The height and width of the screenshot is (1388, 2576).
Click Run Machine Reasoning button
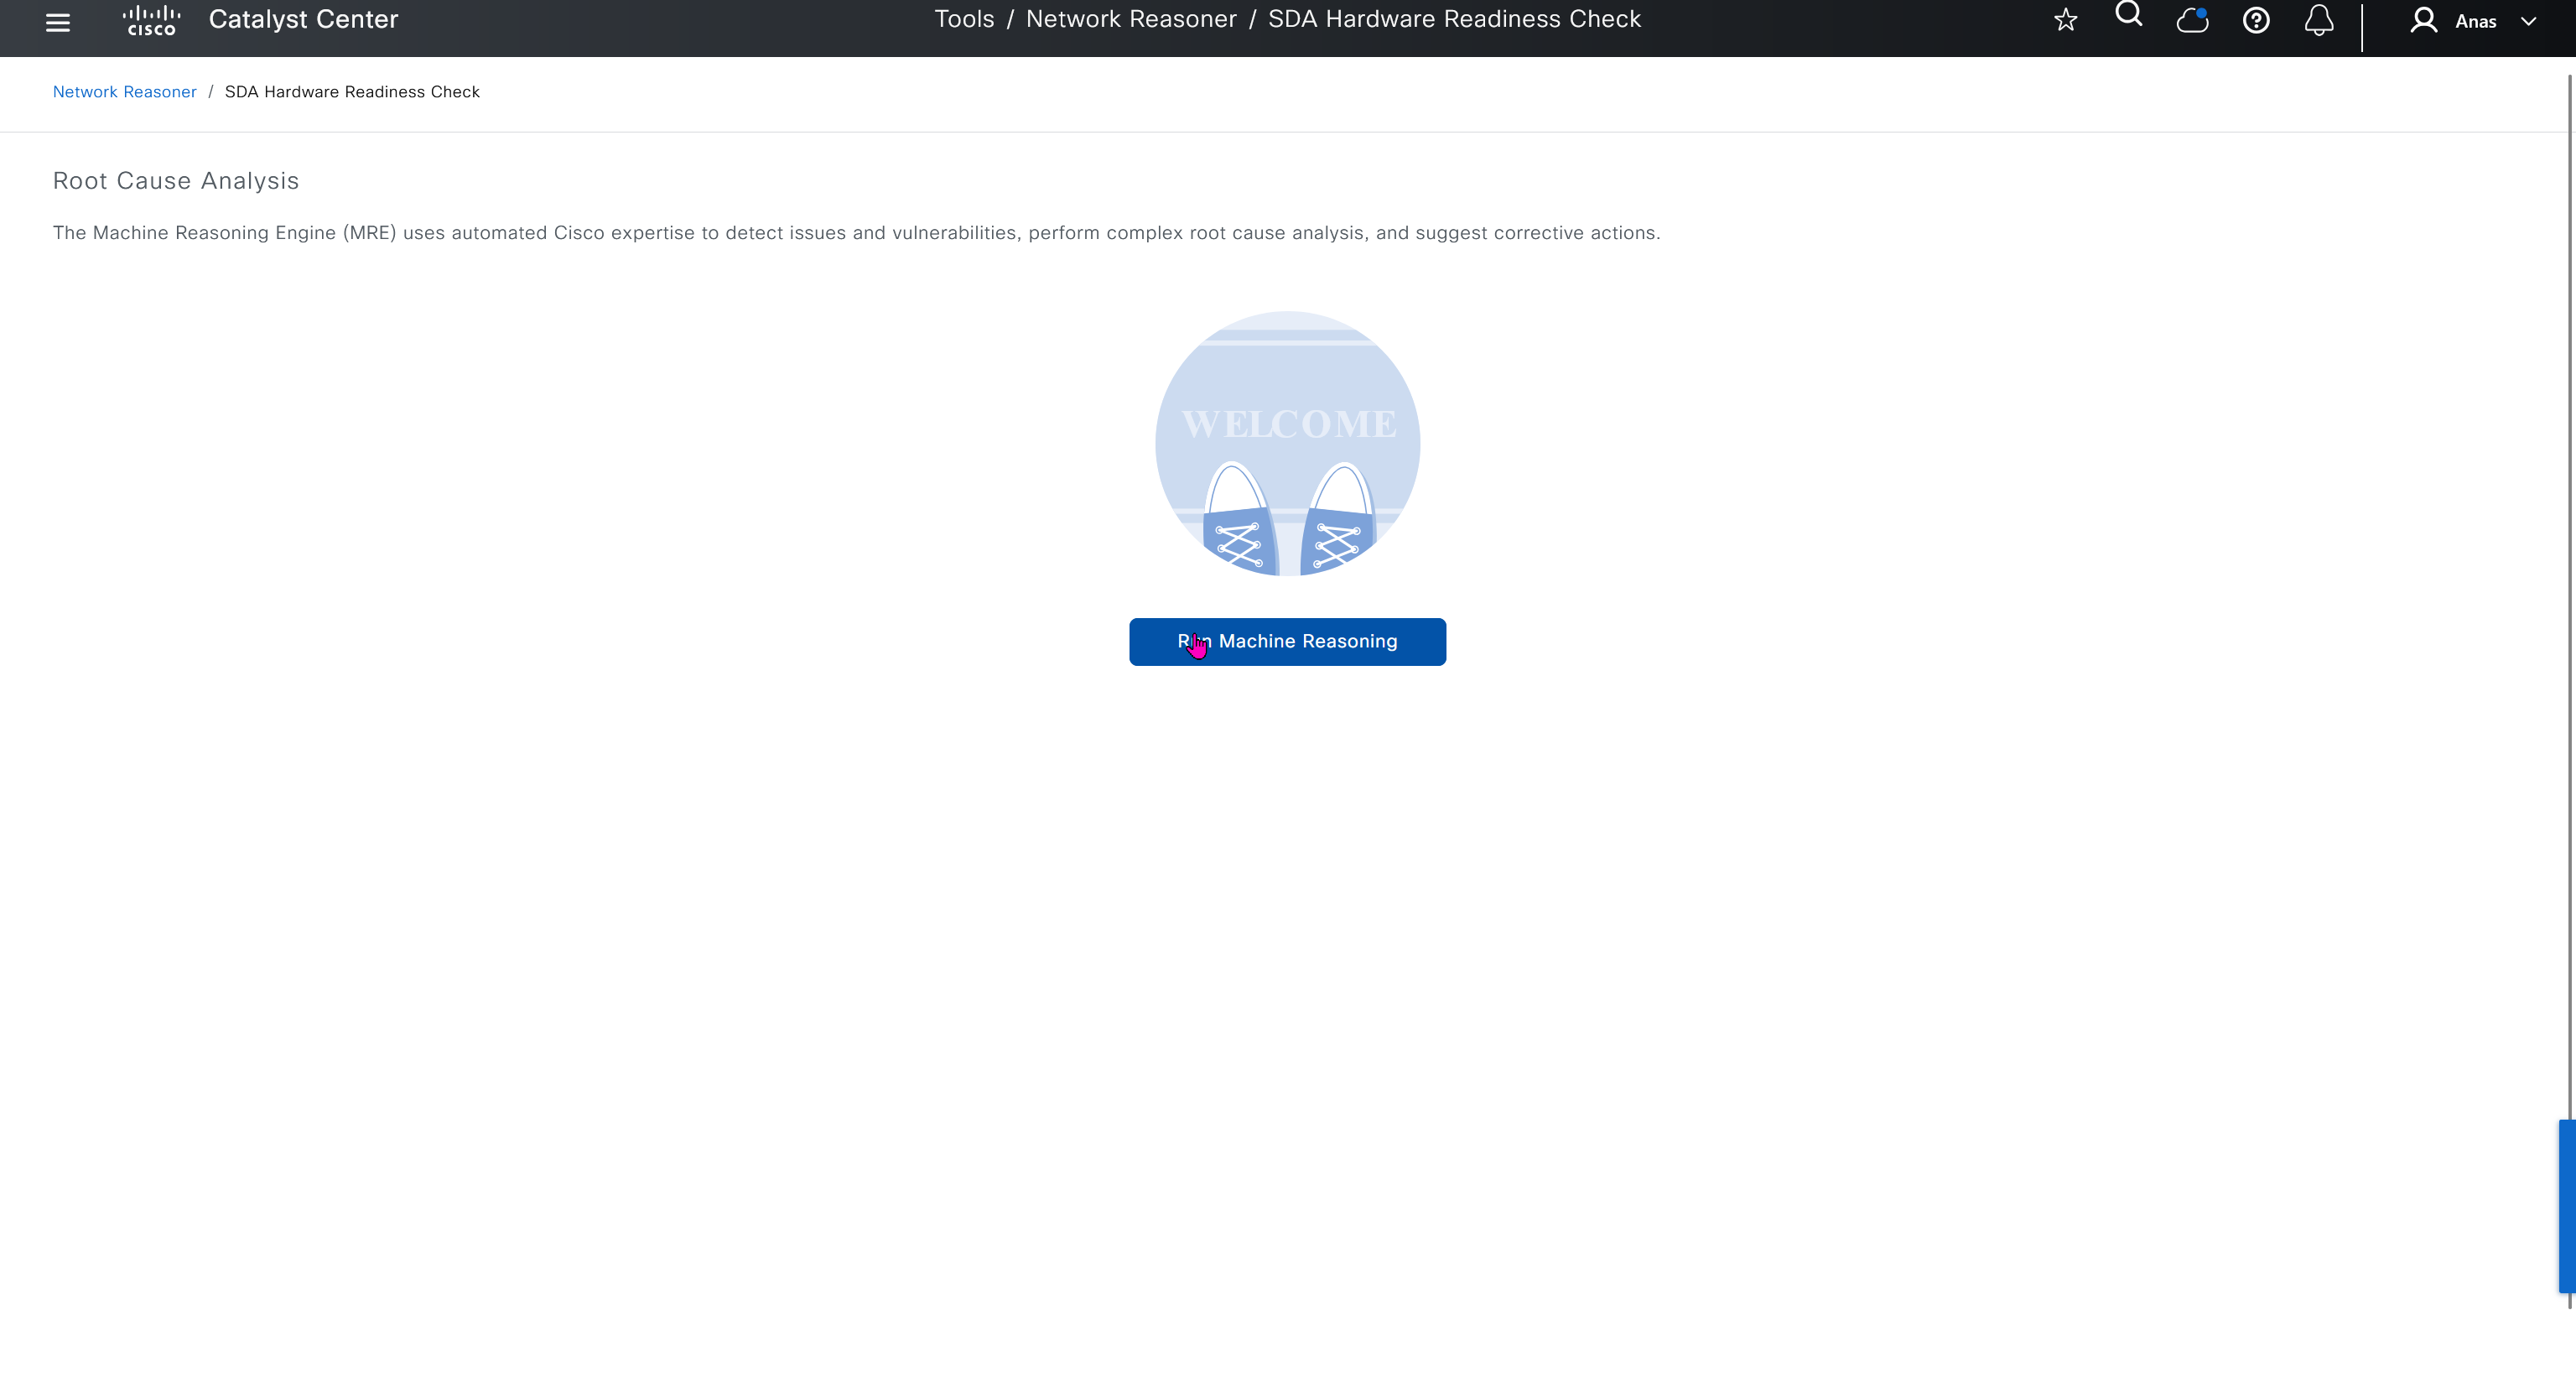[x=1287, y=641]
